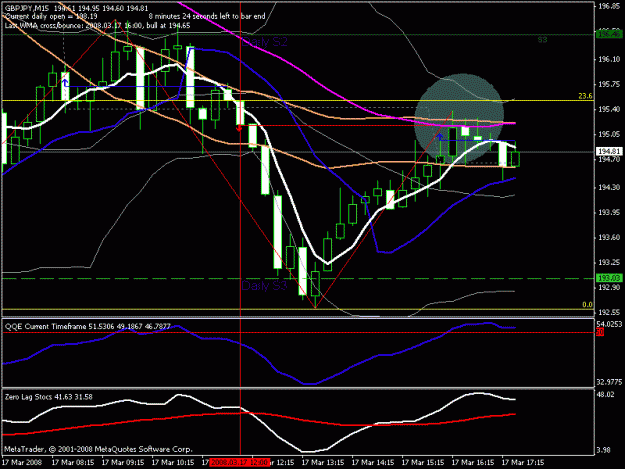Click the GBPJPY,M15 symbol title text
Screen dimensions: 625x469
coord(27,8)
